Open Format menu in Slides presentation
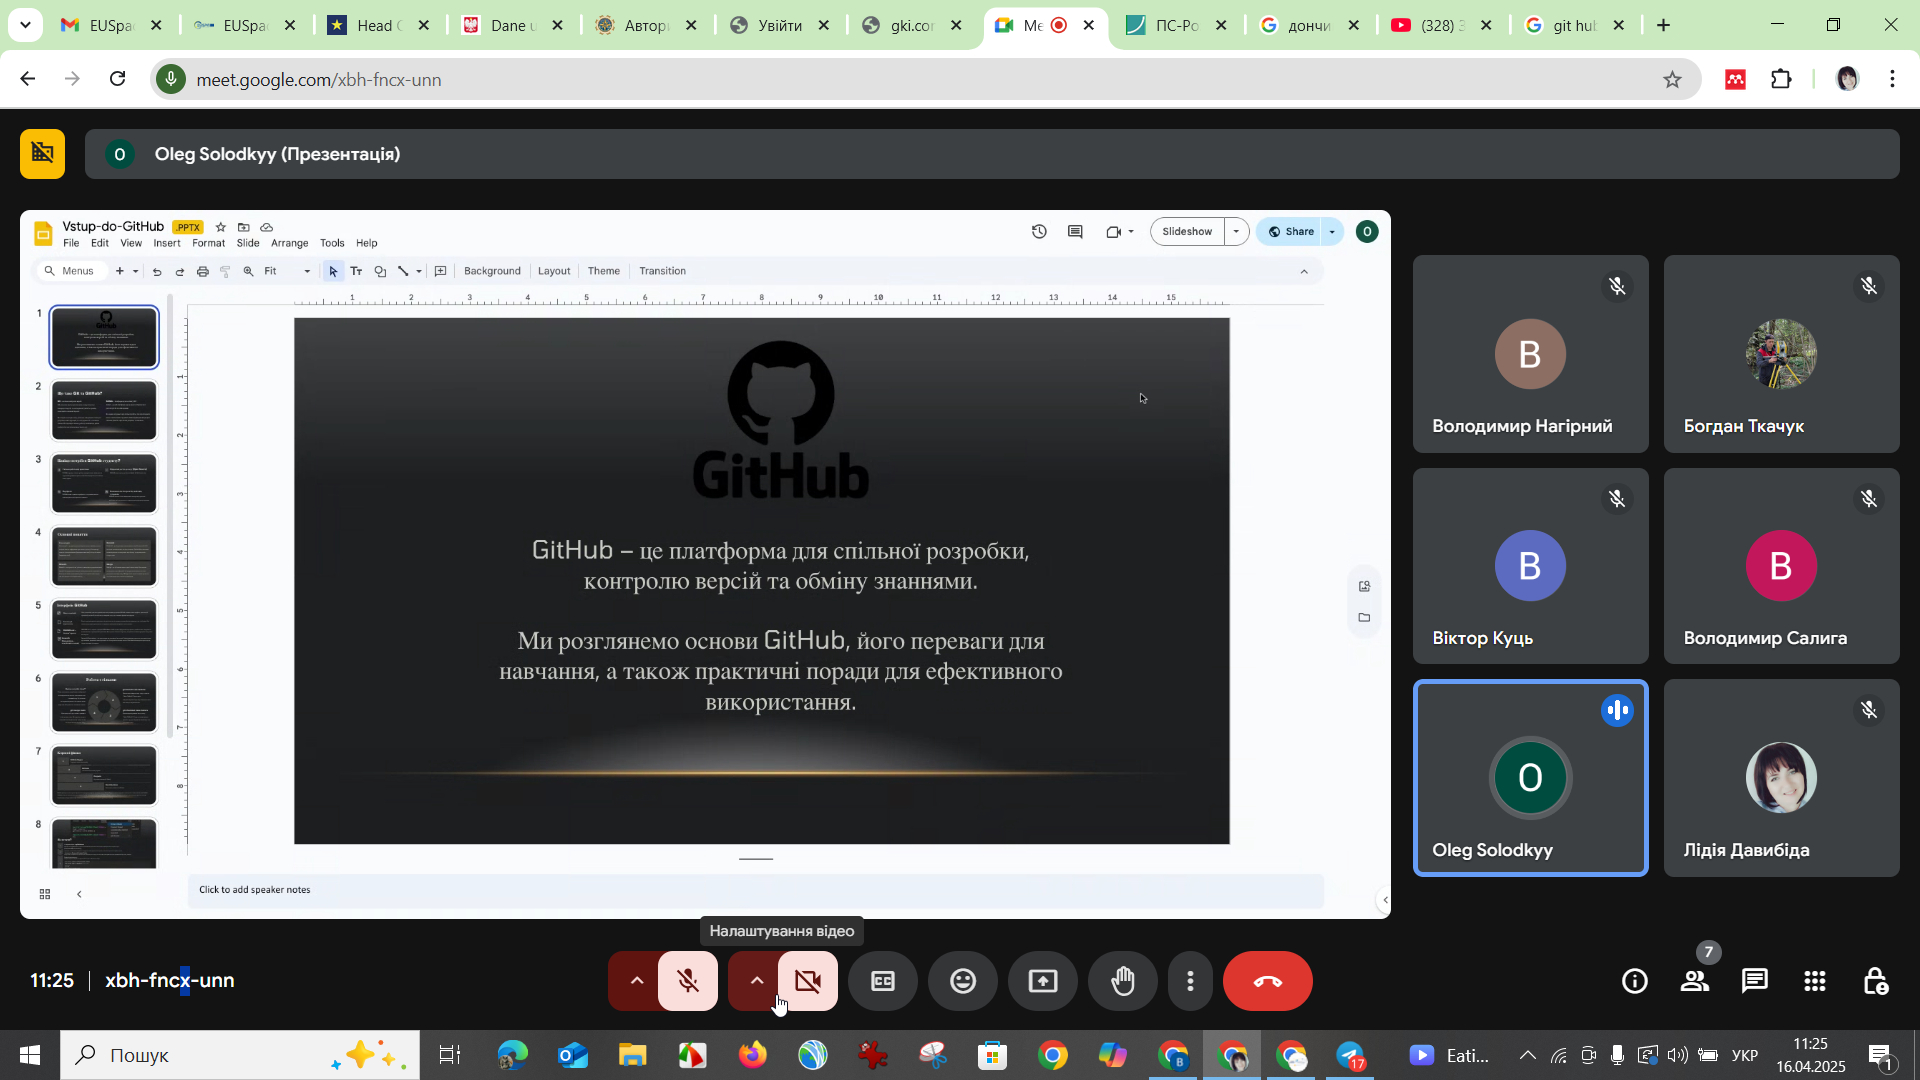The height and width of the screenshot is (1080, 1920). point(208,243)
